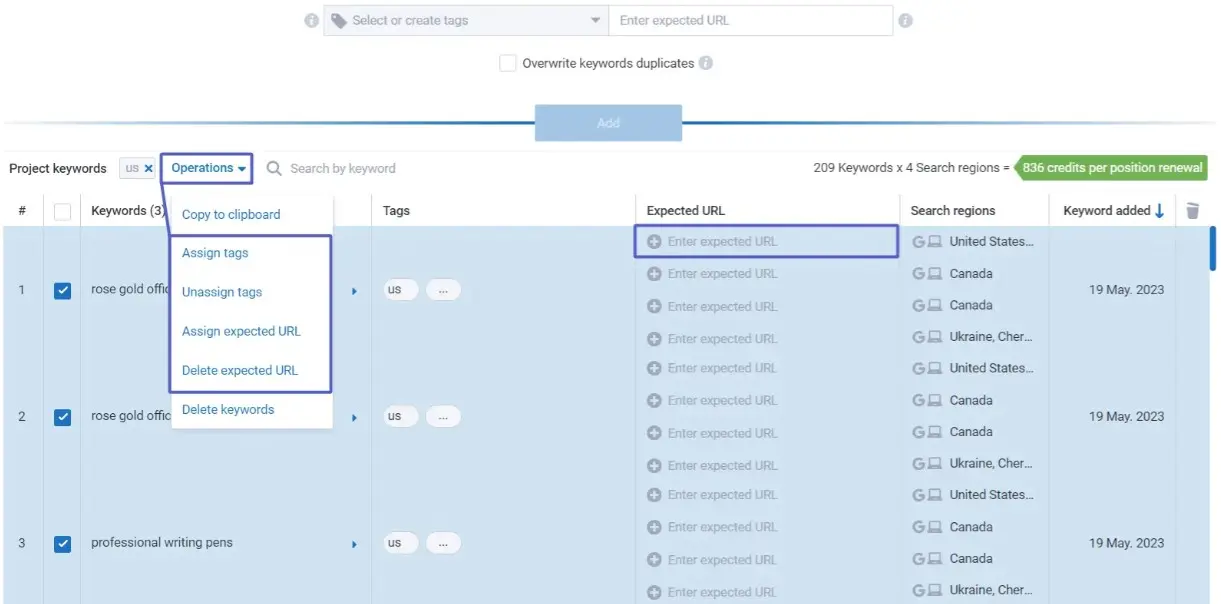Open more tags button in row 3
Screen dimensions: 1221x604
click(x=443, y=543)
